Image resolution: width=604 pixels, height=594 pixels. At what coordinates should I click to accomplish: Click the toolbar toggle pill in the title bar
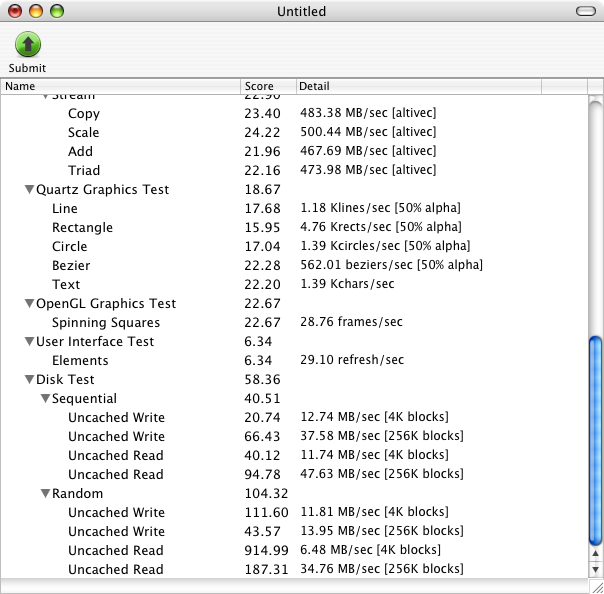(x=586, y=11)
